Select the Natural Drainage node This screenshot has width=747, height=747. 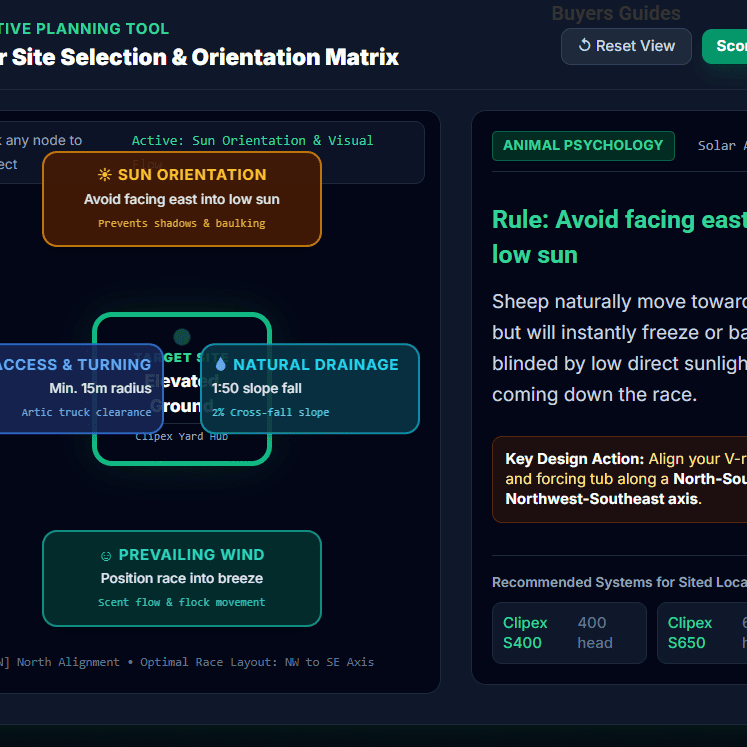pos(310,388)
